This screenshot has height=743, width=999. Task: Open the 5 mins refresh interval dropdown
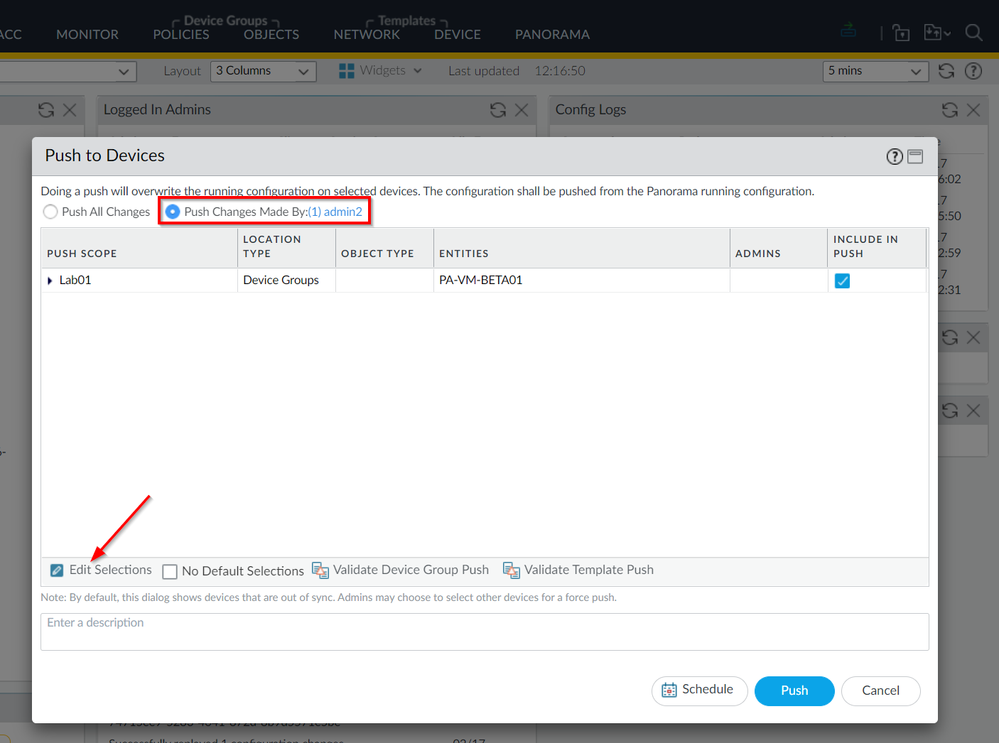point(875,71)
